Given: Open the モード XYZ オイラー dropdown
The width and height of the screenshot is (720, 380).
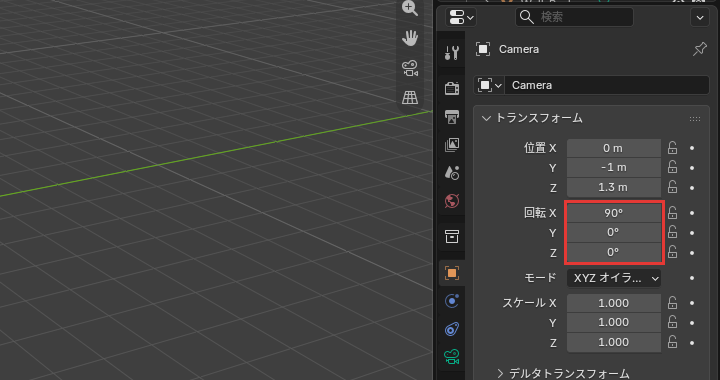Looking at the screenshot, I should 613,278.
